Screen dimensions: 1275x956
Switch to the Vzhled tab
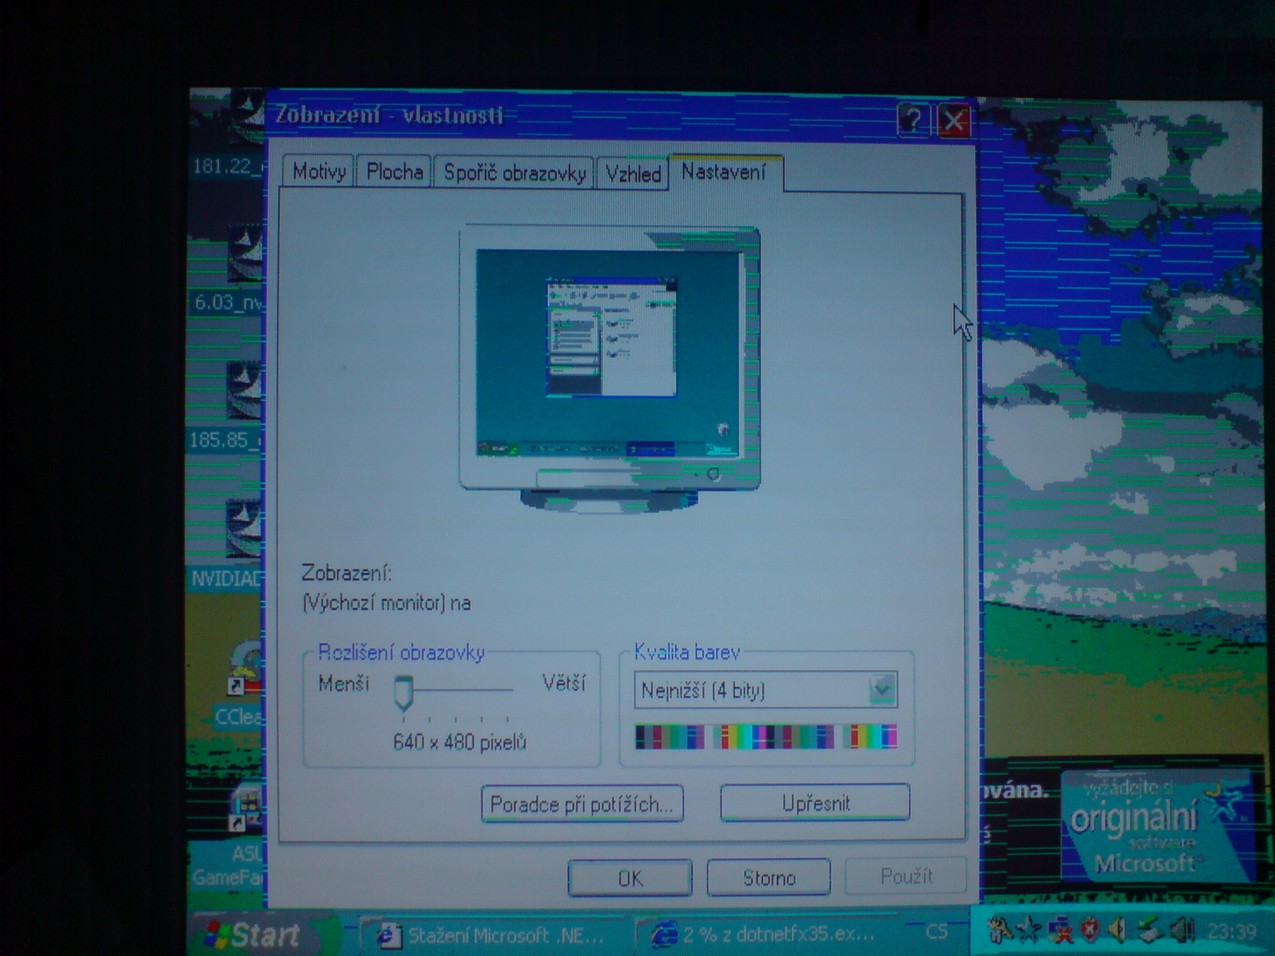(633, 174)
